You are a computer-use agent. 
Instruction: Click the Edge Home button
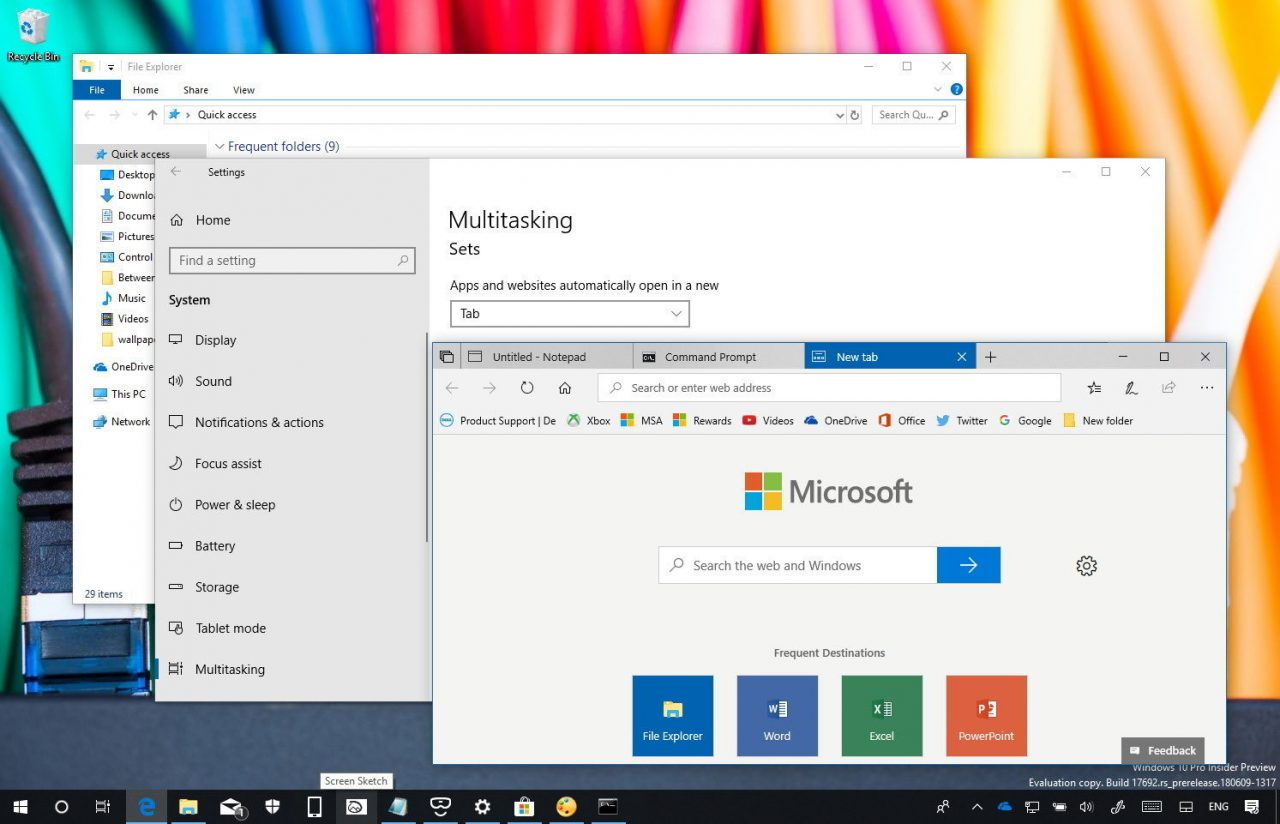[565, 388]
